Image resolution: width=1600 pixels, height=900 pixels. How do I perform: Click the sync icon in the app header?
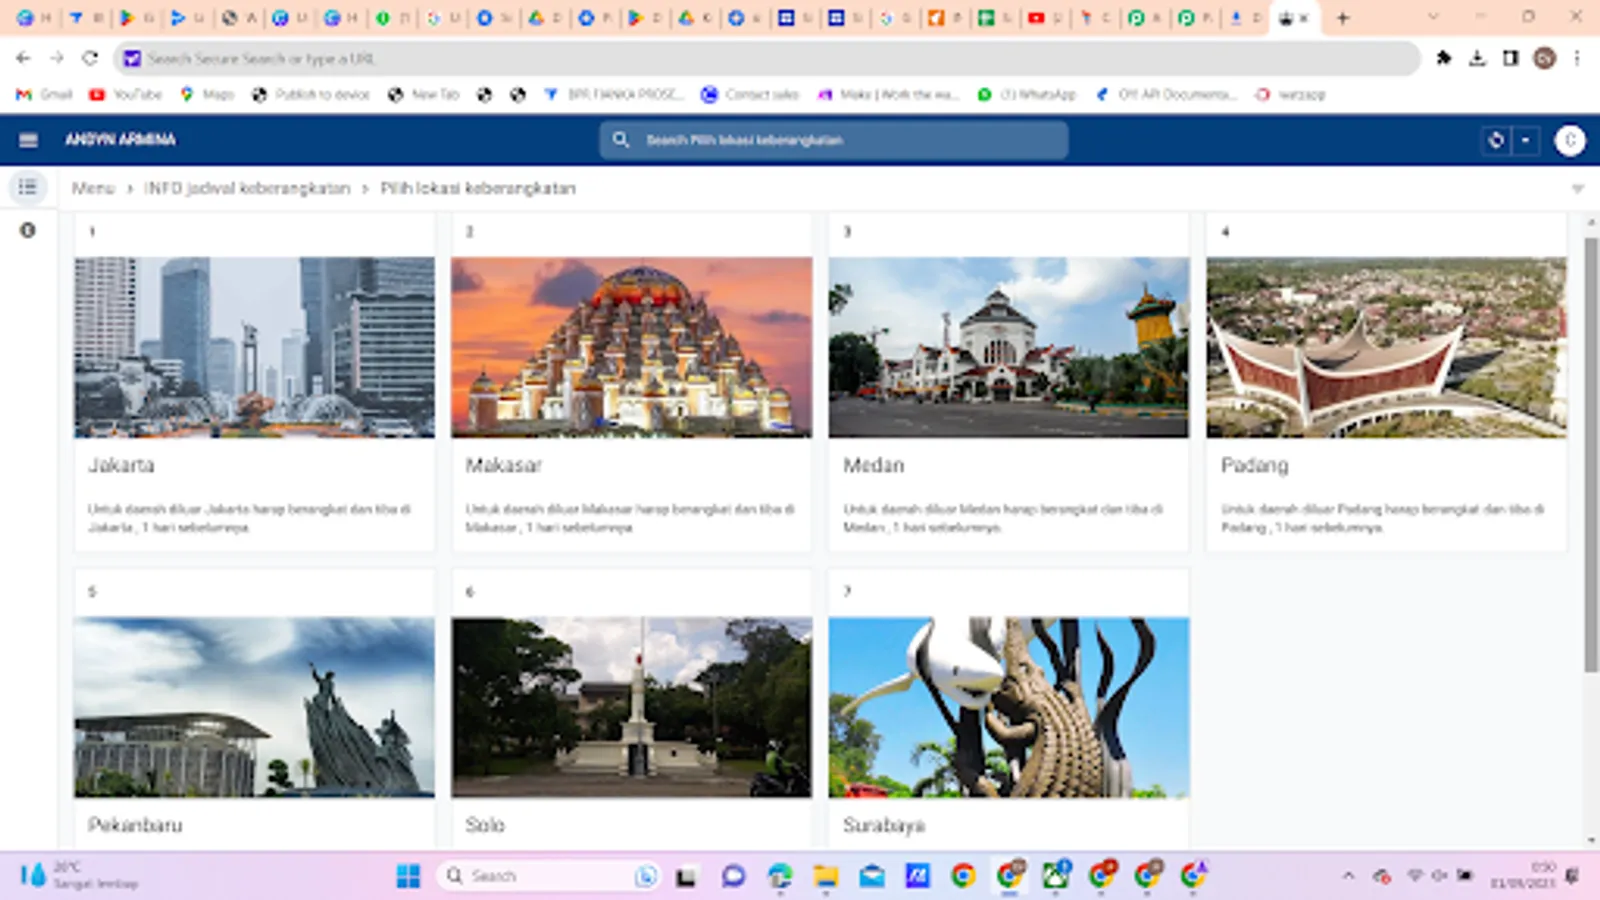click(x=1496, y=140)
